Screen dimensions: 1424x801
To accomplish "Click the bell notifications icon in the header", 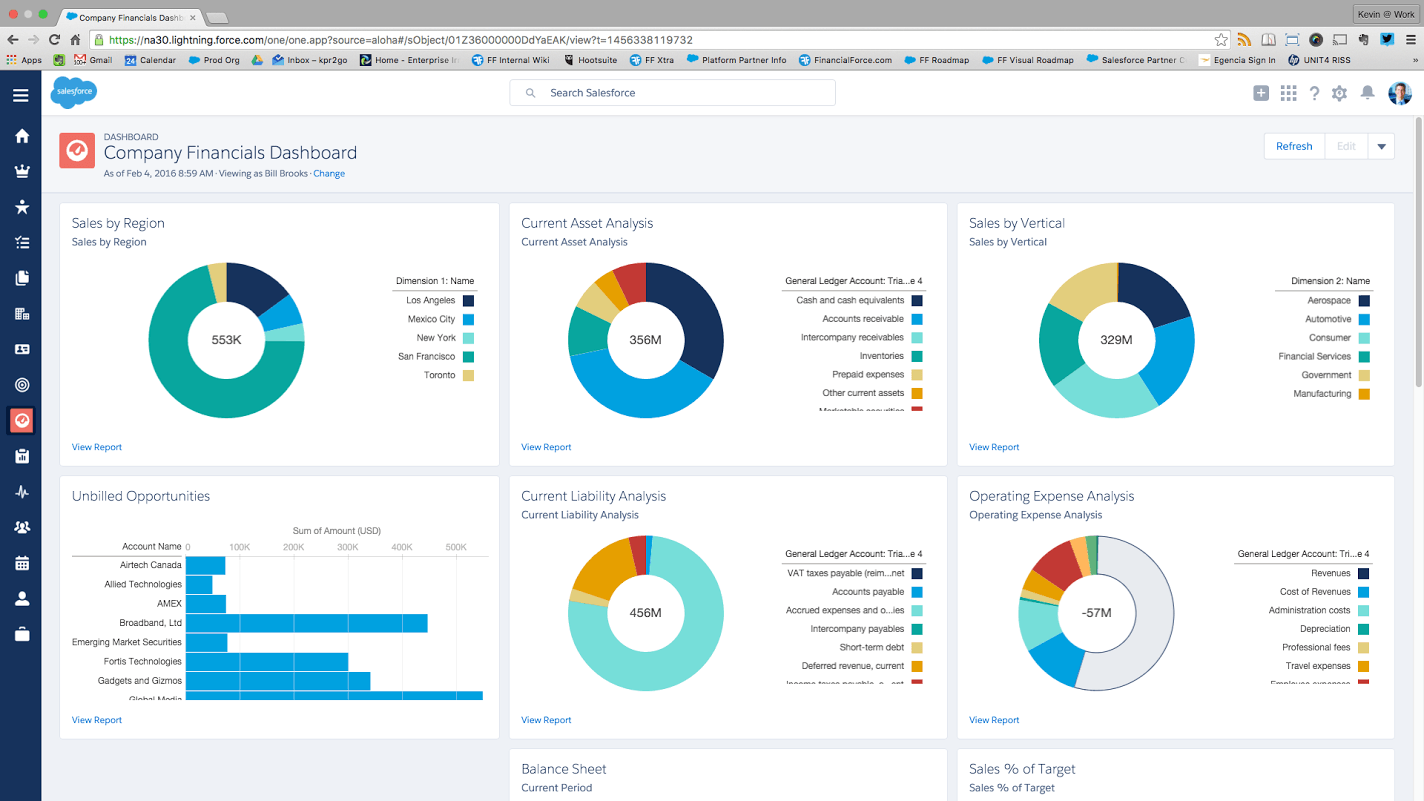I will pyautogui.click(x=1368, y=92).
